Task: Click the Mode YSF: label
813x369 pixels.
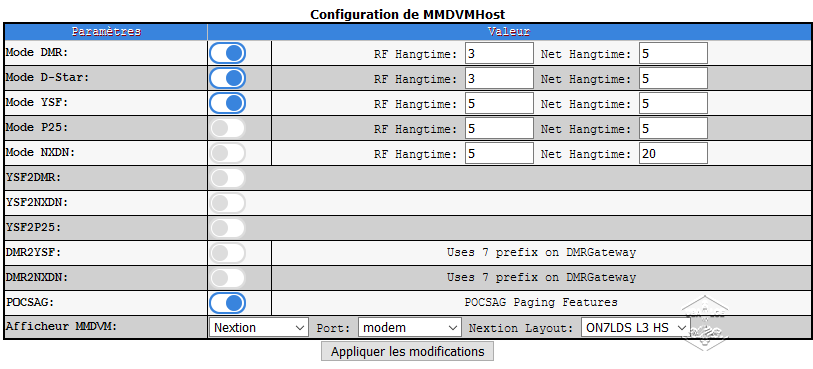Action: 37,102
